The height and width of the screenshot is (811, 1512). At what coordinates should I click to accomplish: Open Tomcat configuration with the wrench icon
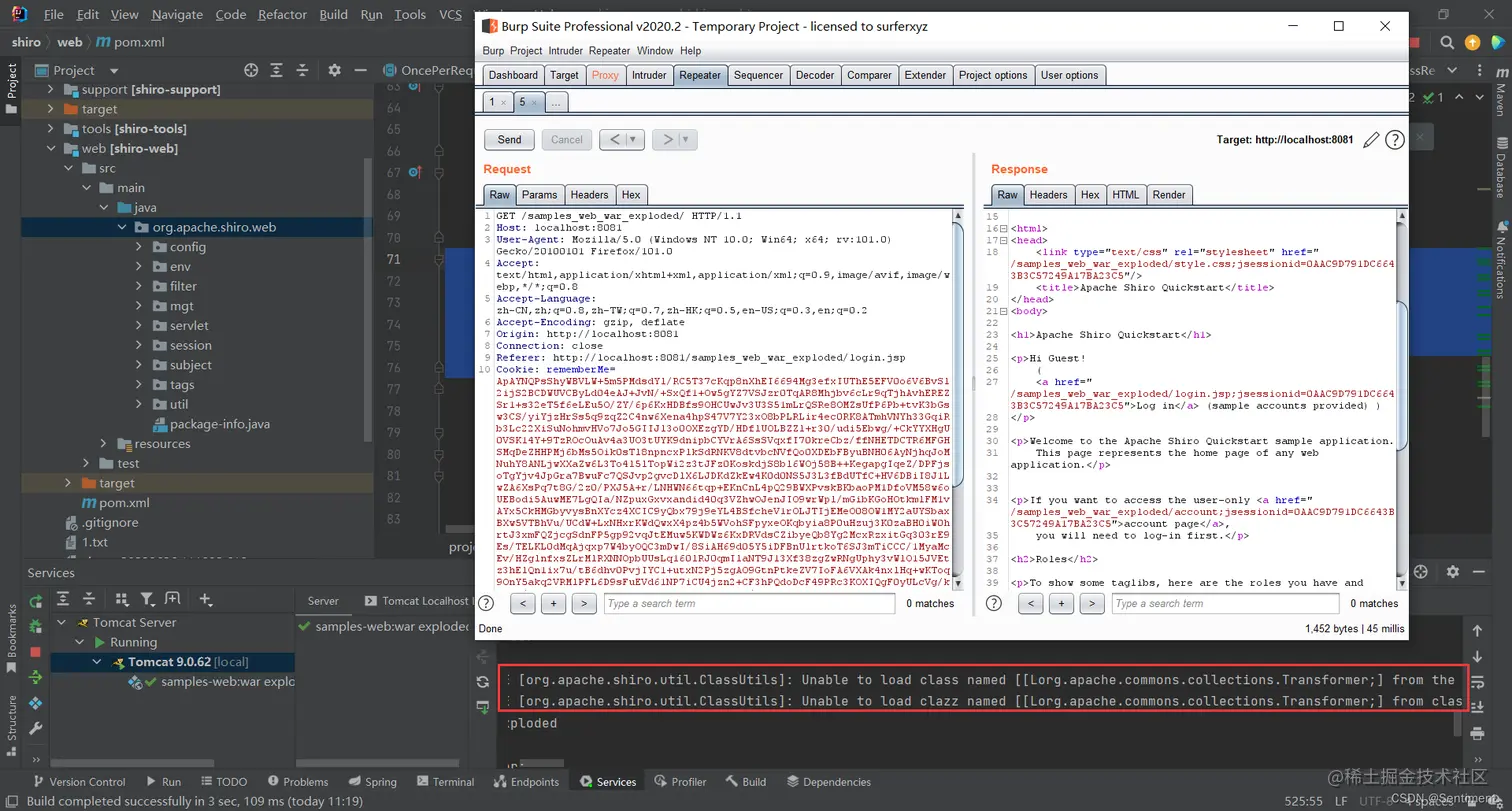[x=36, y=729]
